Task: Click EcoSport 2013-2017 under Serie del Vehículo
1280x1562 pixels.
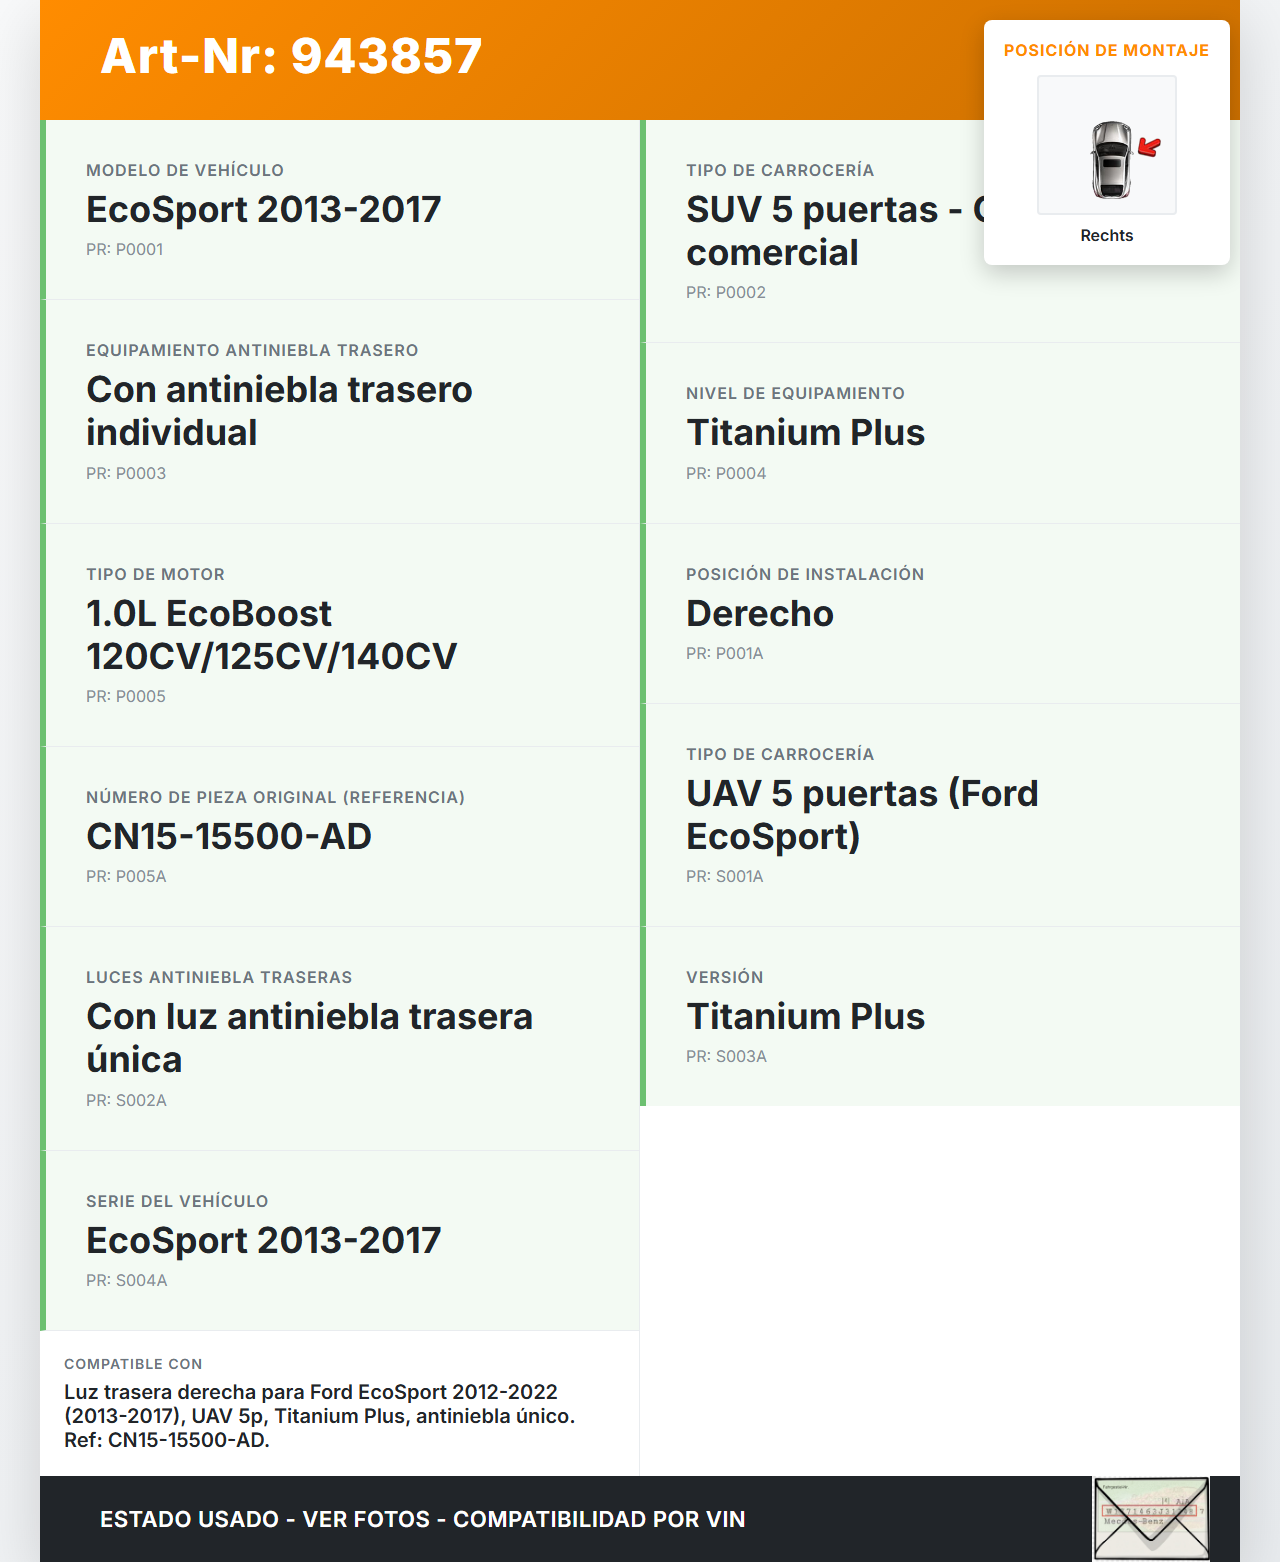Action: click(x=263, y=1240)
